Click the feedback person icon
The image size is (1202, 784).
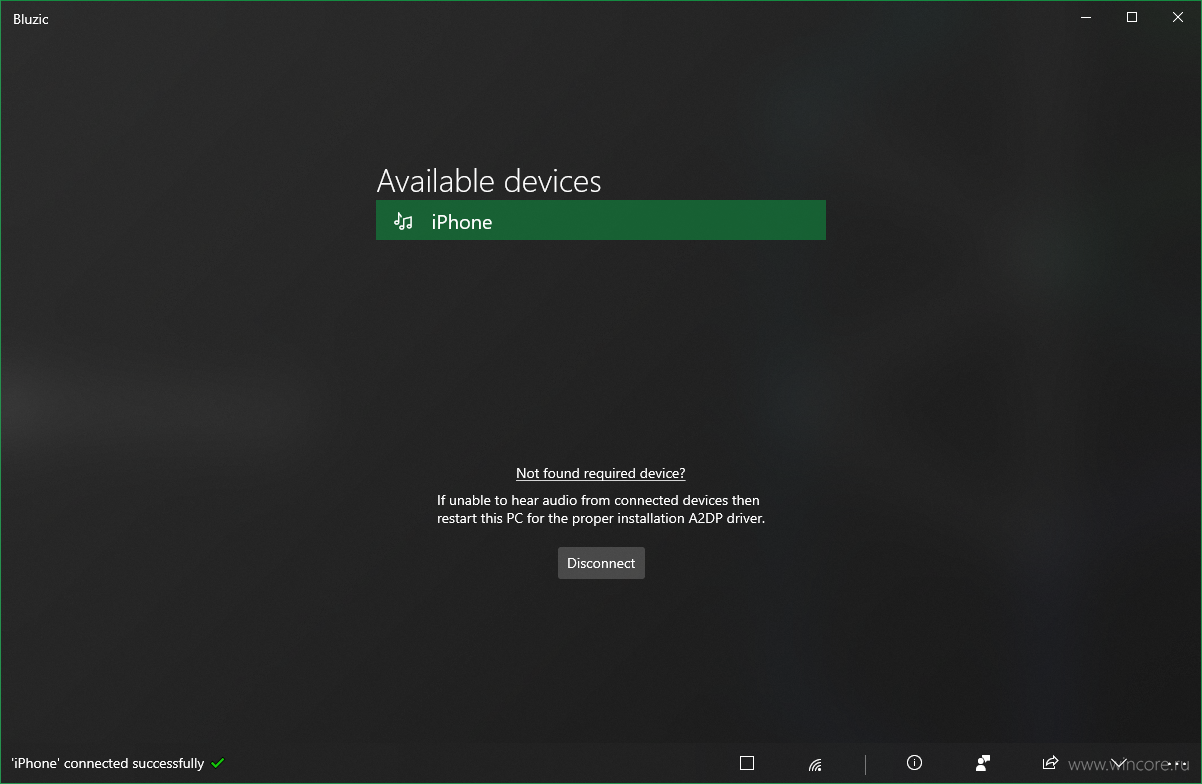click(x=983, y=763)
